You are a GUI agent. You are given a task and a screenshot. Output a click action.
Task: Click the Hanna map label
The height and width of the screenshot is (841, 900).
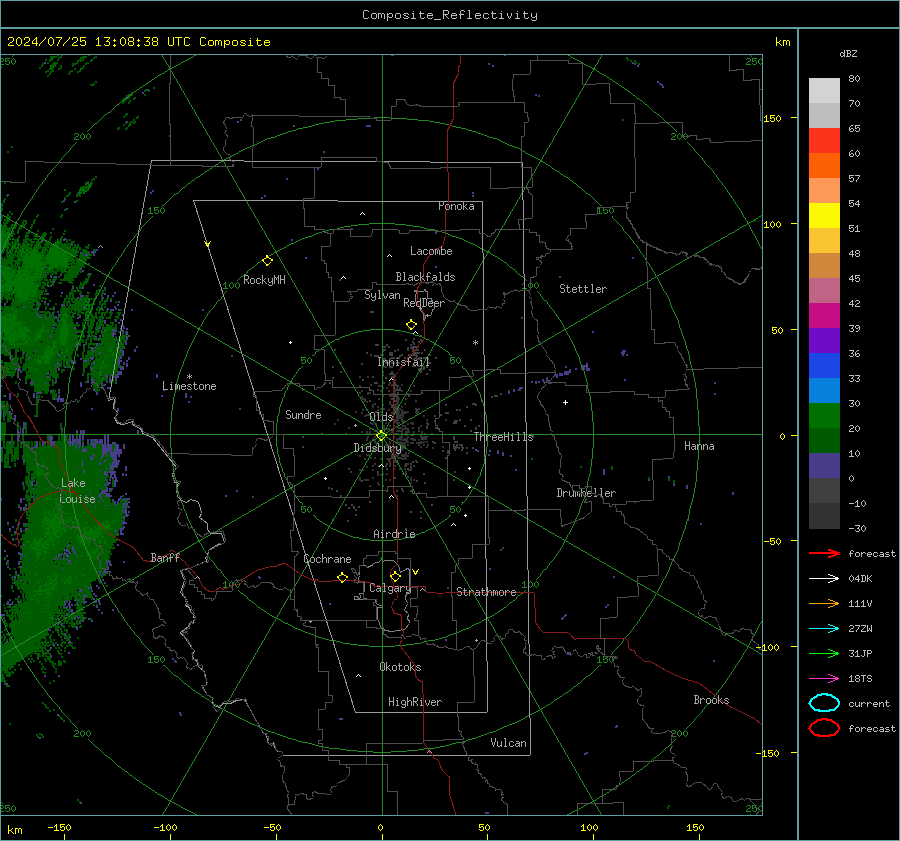click(699, 446)
